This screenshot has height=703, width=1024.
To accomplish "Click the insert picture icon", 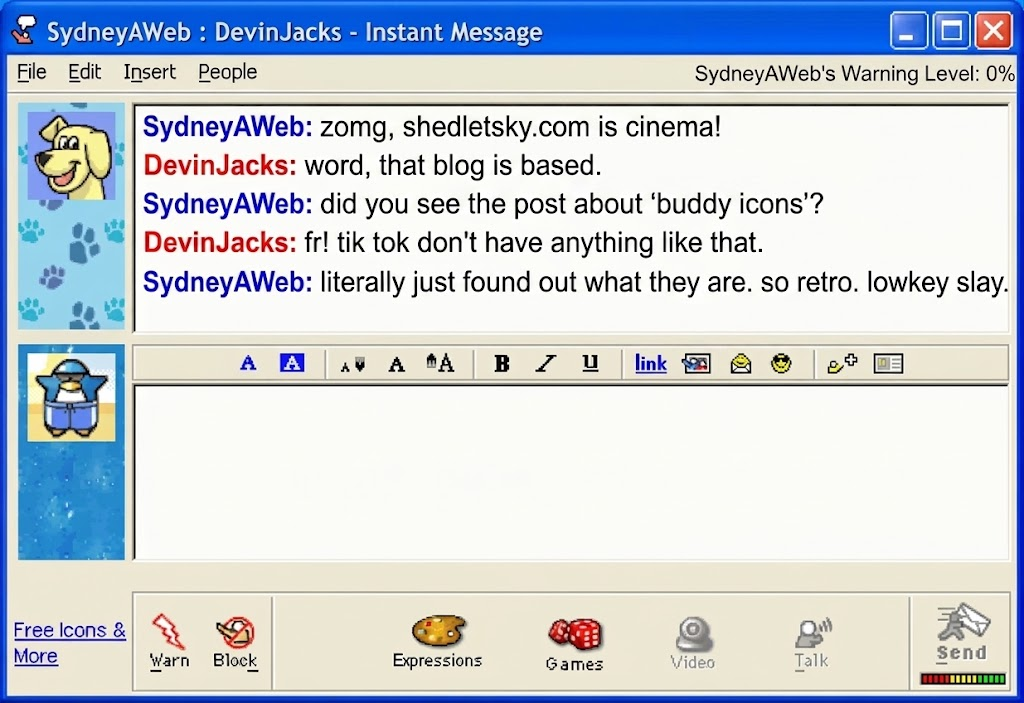I will pyautogui.click(x=696, y=363).
